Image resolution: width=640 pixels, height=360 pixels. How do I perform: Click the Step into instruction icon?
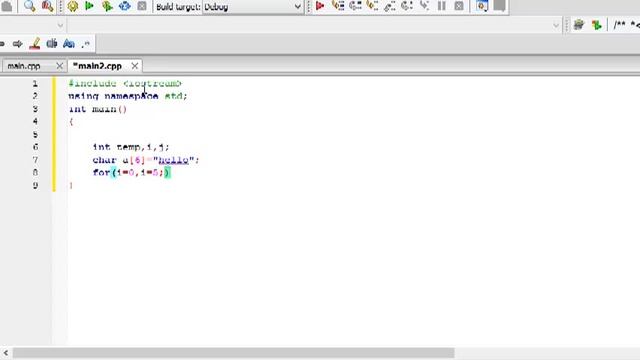point(424,6)
